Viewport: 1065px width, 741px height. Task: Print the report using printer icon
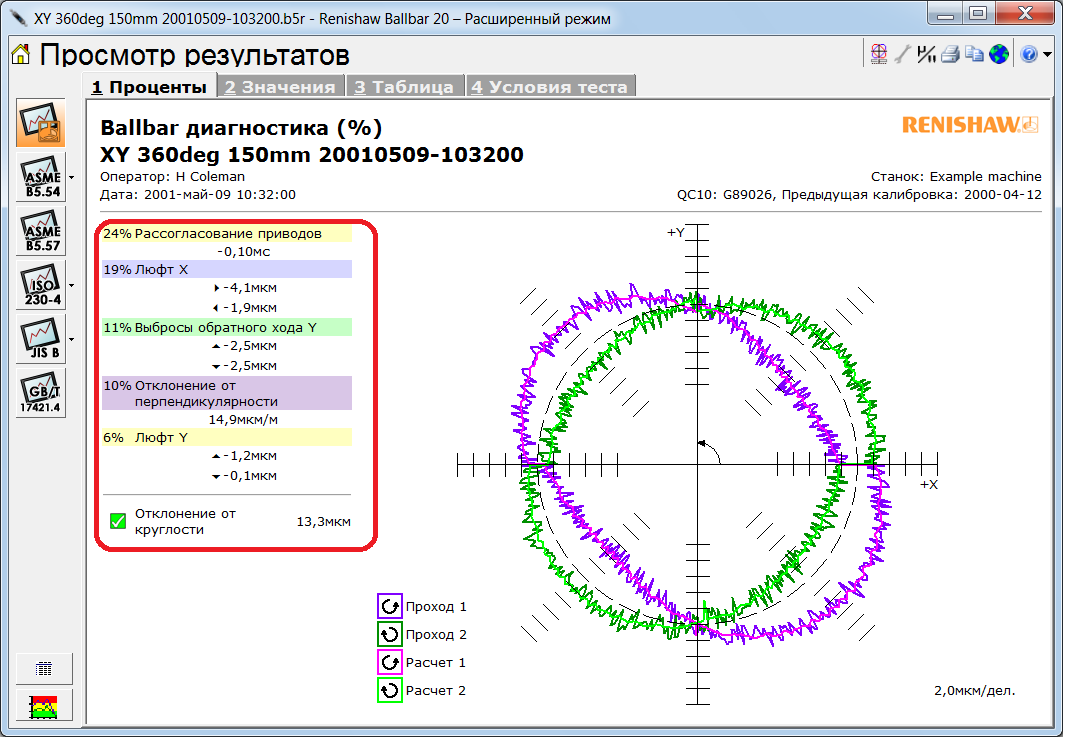coord(951,54)
